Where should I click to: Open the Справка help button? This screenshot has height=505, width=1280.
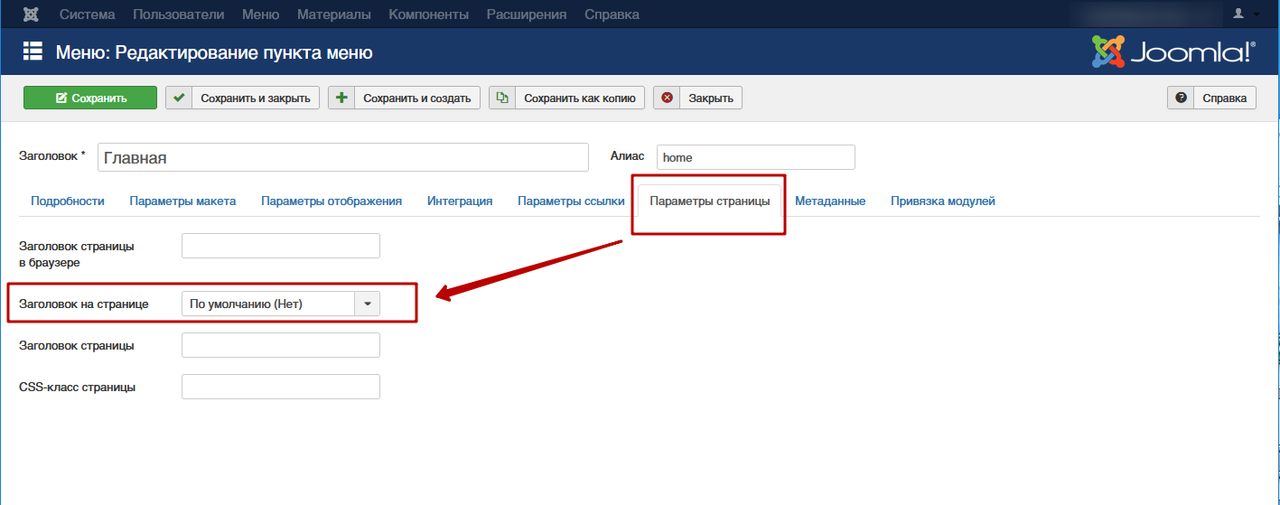point(1212,98)
